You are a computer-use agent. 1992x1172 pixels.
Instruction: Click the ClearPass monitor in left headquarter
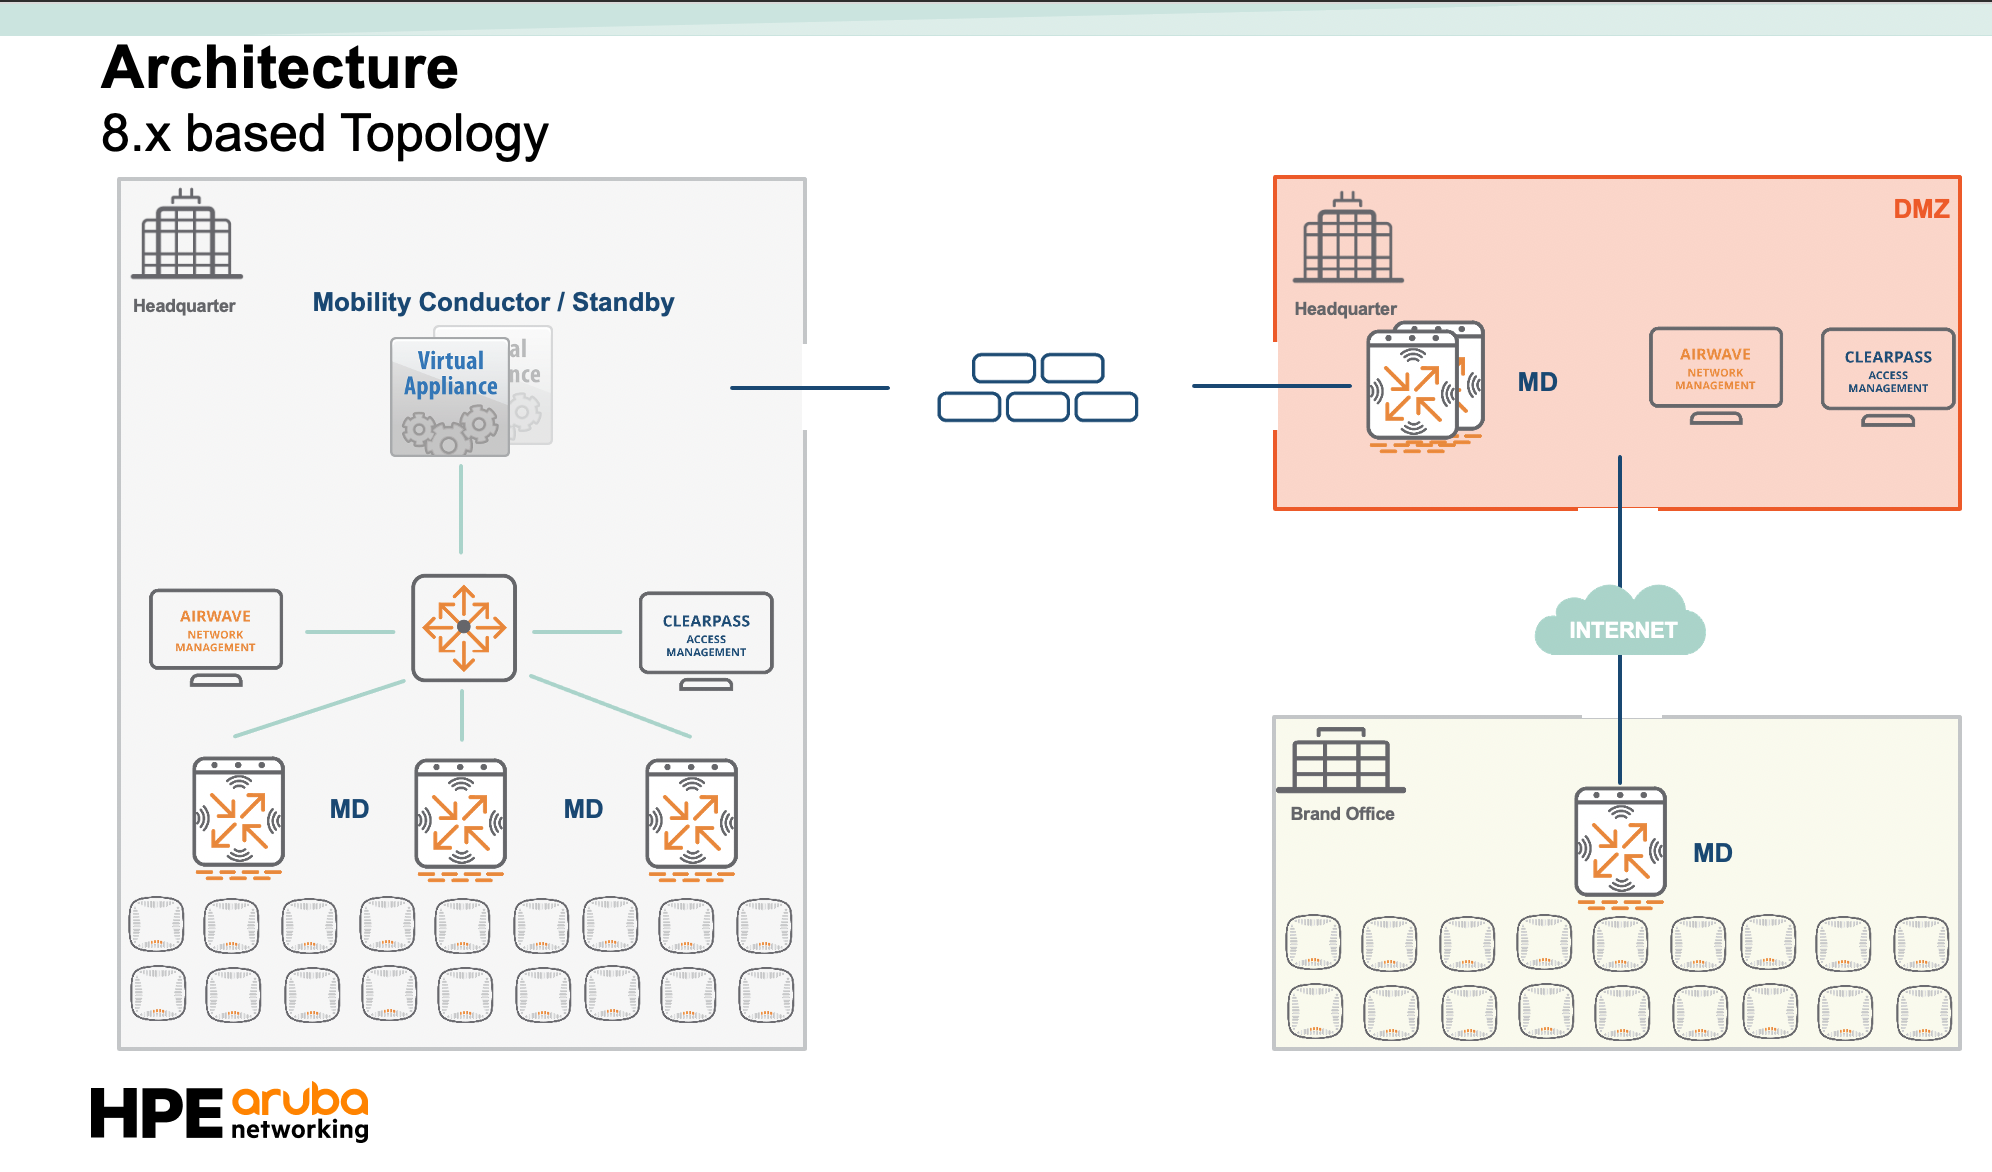point(706,642)
